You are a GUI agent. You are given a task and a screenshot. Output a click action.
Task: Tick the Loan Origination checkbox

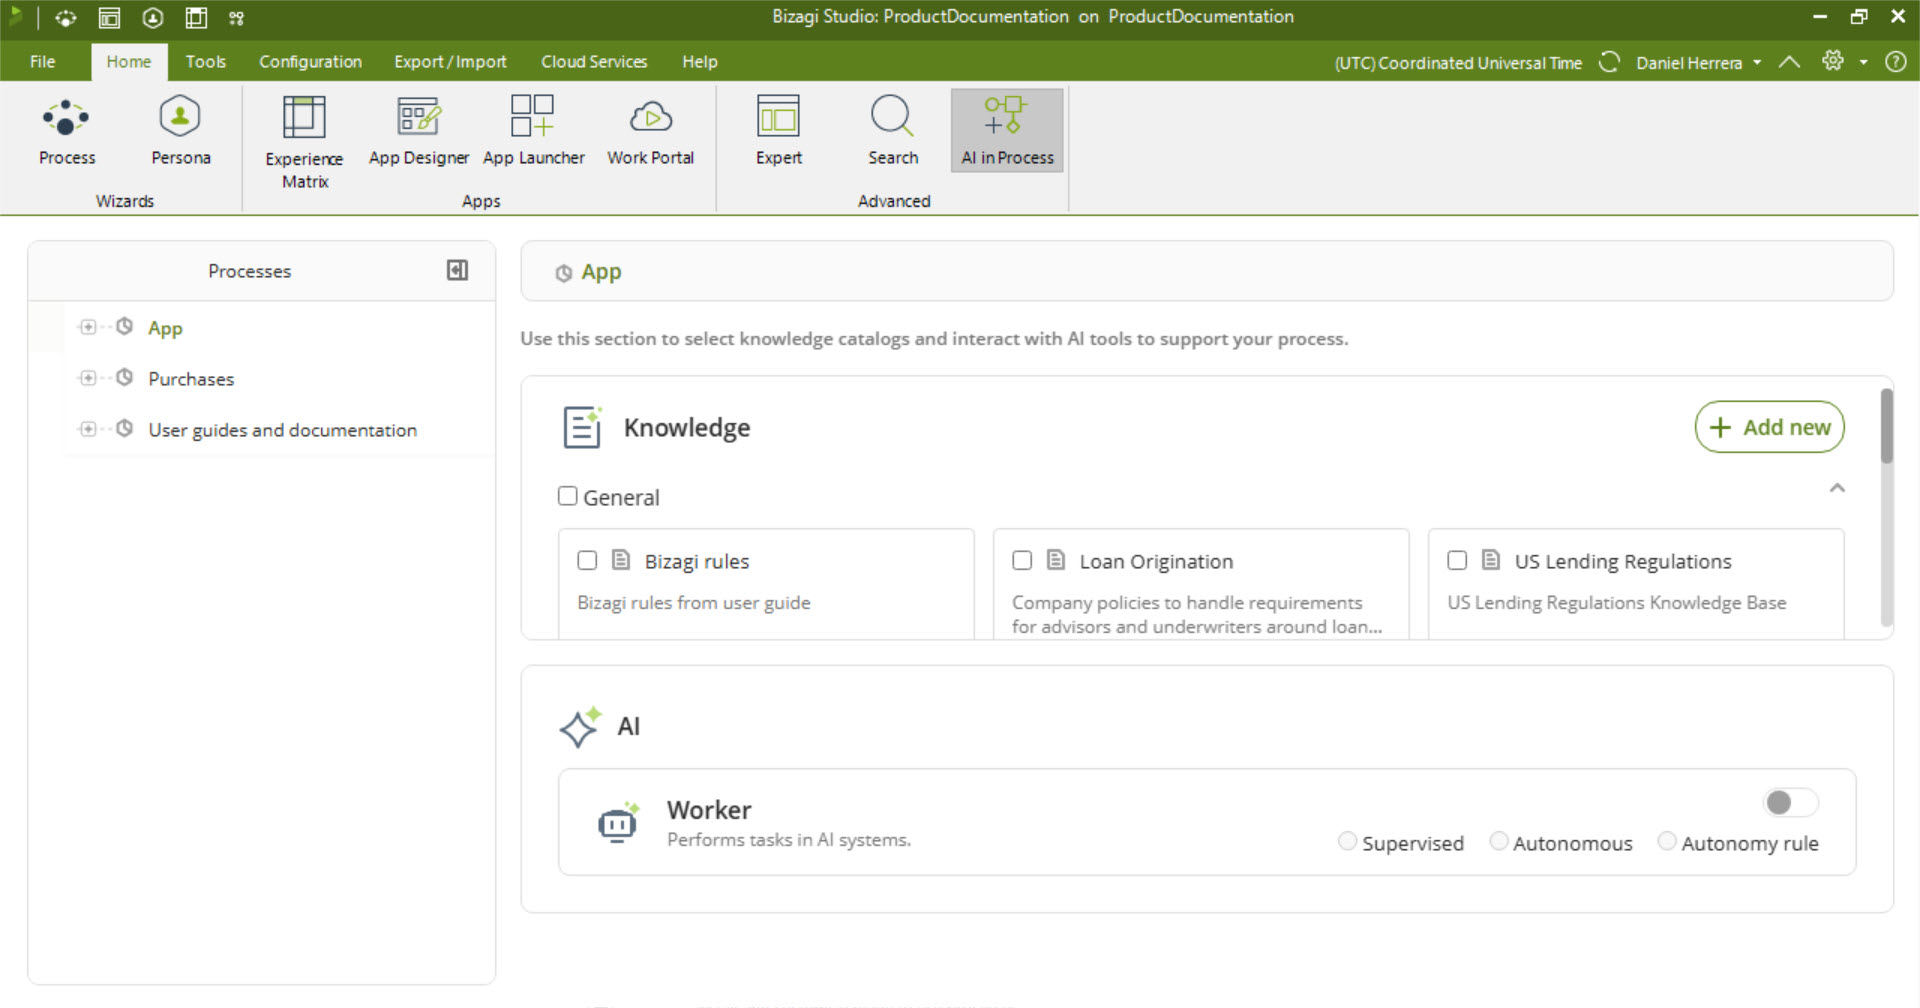[x=1022, y=560]
